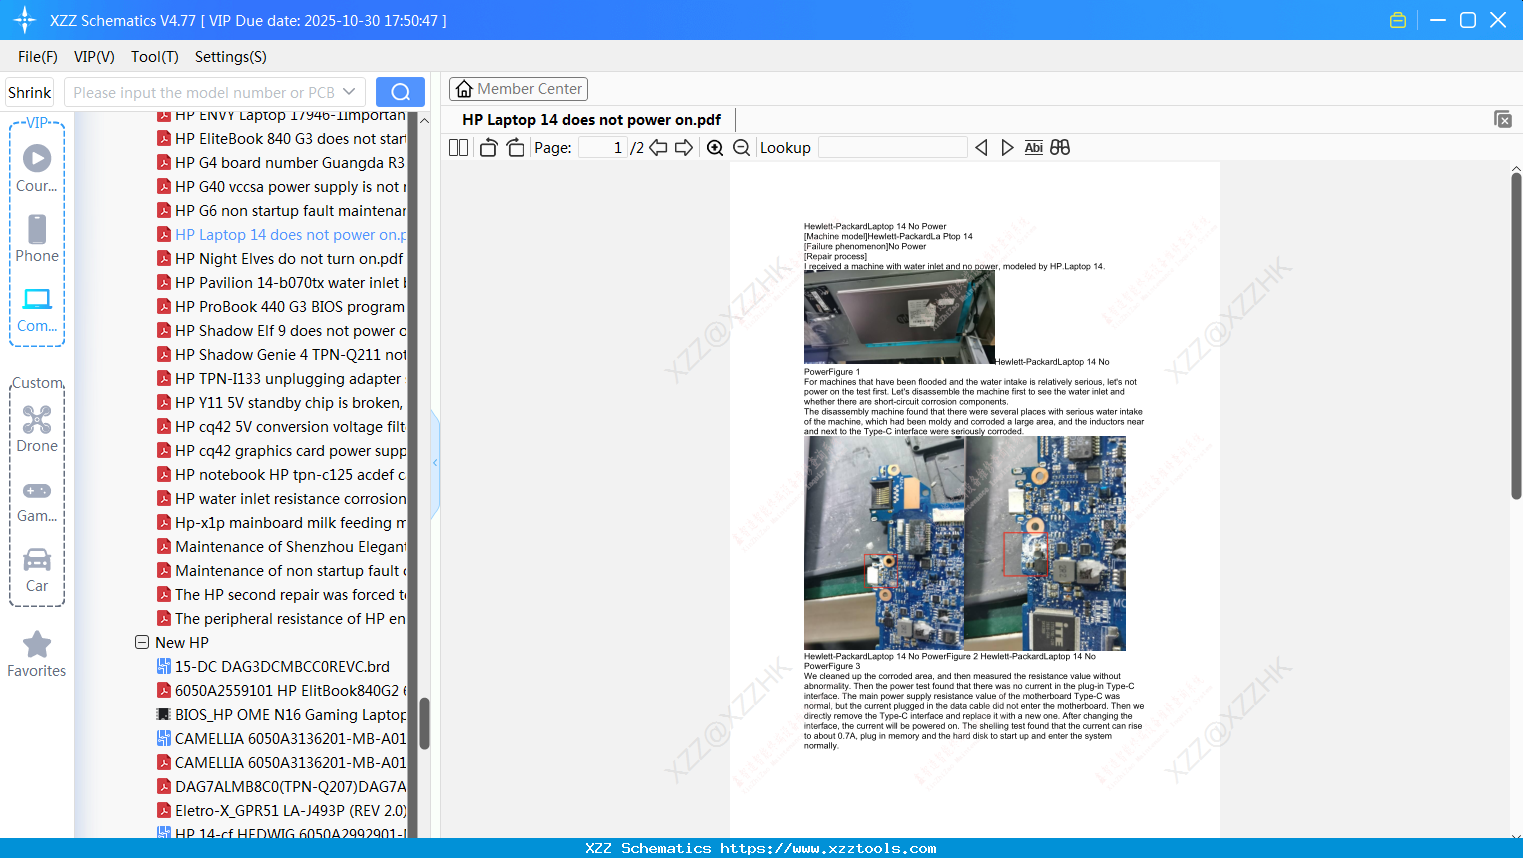Click the xzztools.com website link
Image resolution: width=1523 pixels, height=858 pixels.
pyautogui.click(x=828, y=848)
